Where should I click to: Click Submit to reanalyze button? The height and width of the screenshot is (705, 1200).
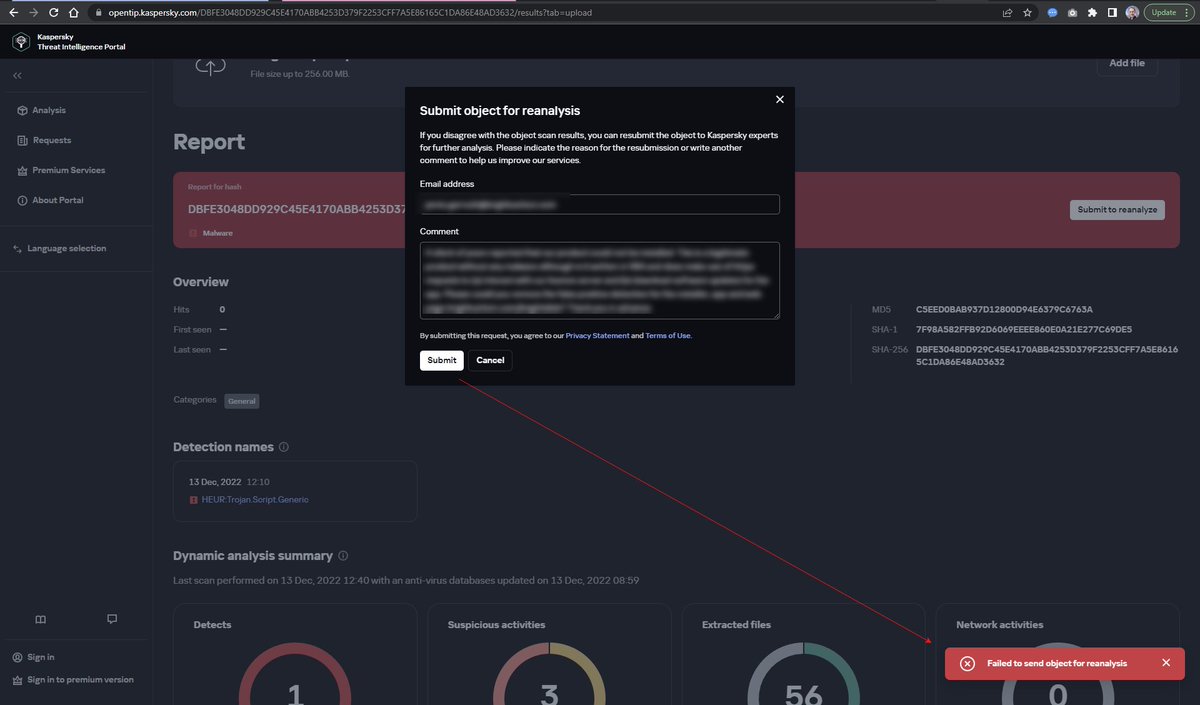[1117, 209]
